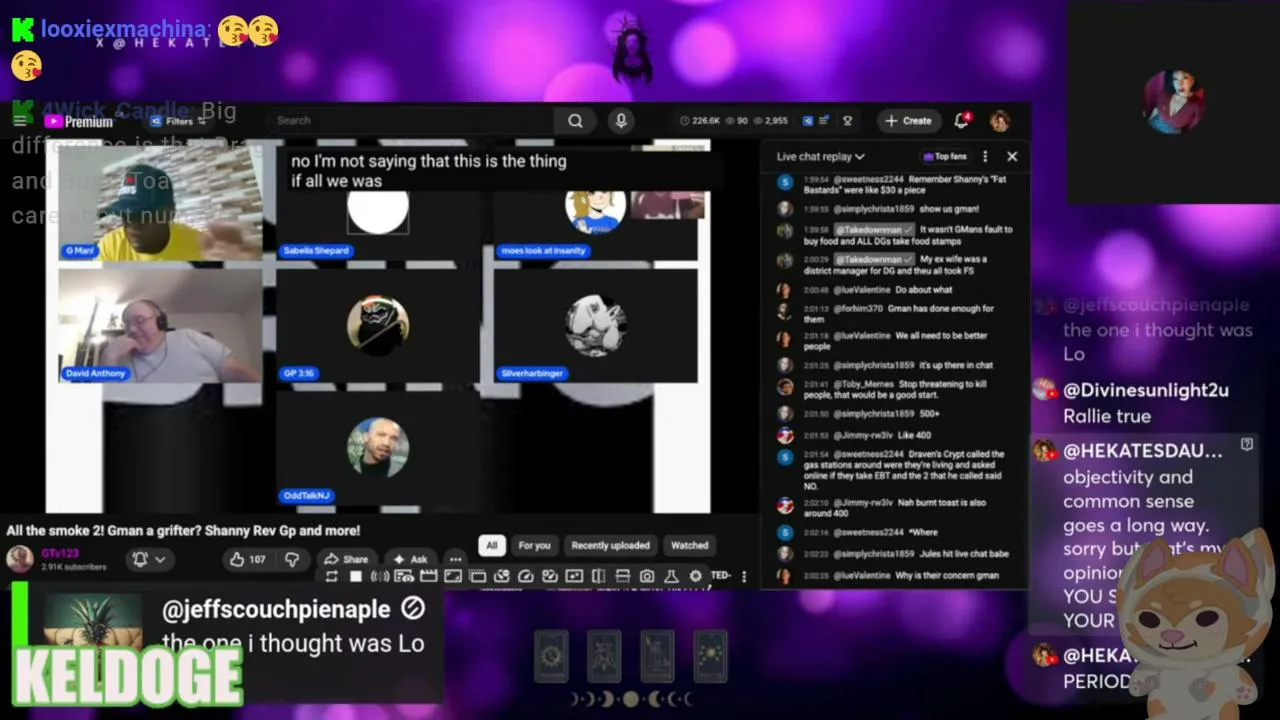The height and width of the screenshot is (720, 1280).
Task: Click the David Anthony participant tile
Action: point(160,325)
